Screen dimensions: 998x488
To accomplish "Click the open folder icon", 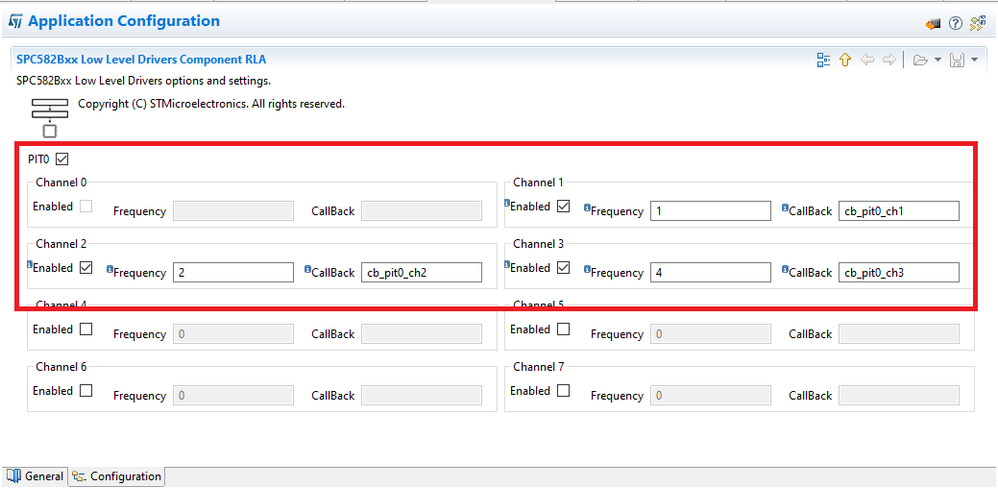I will click(920, 60).
